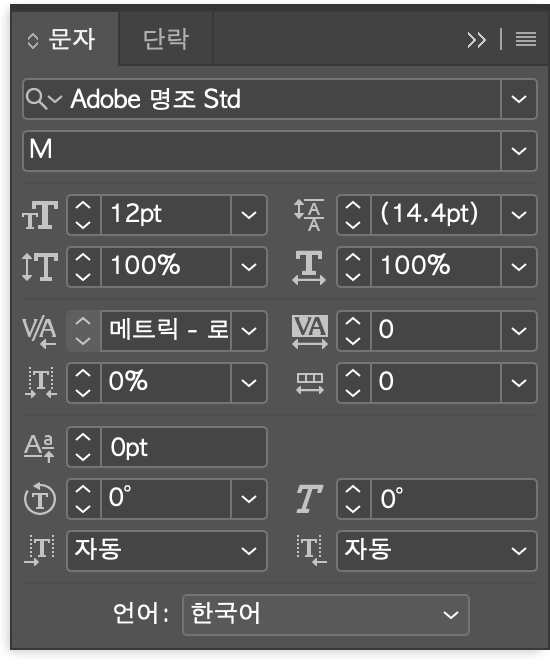Image resolution: width=550 pixels, height=664 pixels.
Task: Click the 12pt font size field
Action: coord(166,215)
